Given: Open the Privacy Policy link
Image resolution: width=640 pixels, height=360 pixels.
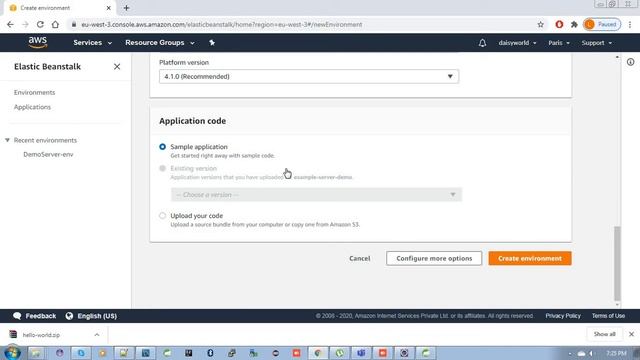Looking at the screenshot, I should click(x=563, y=316).
